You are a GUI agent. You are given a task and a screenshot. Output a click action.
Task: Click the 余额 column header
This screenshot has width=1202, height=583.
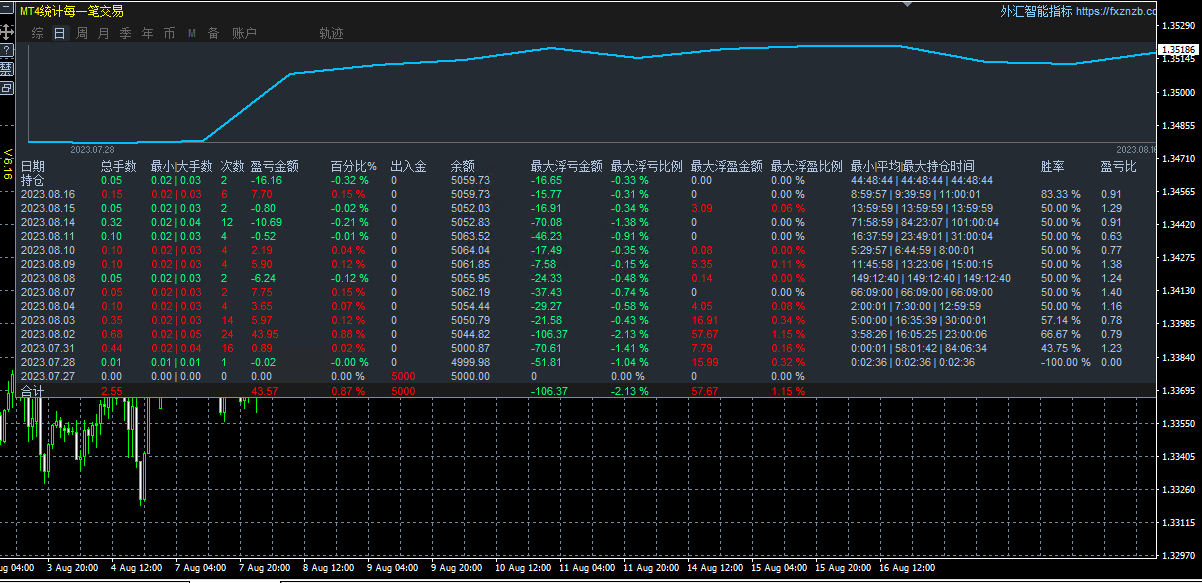pos(462,166)
